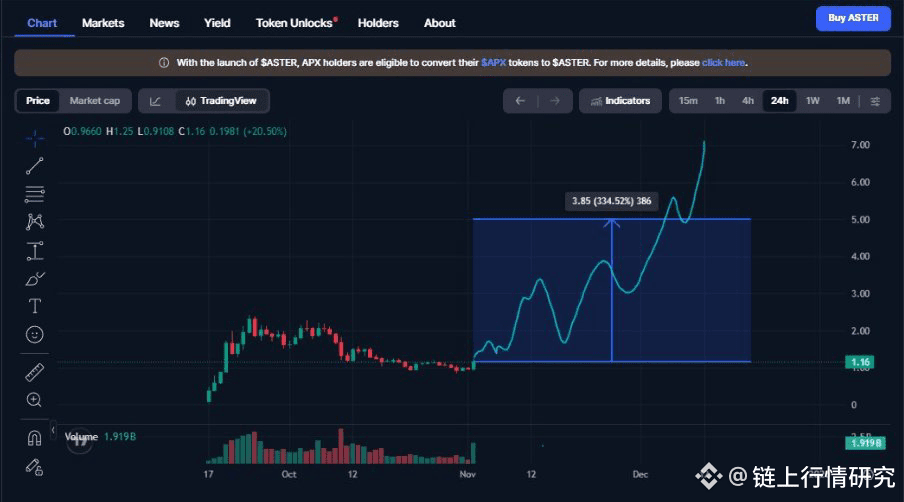904x502 pixels.
Task: Select the trend line drawing tool
Action: point(34,165)
